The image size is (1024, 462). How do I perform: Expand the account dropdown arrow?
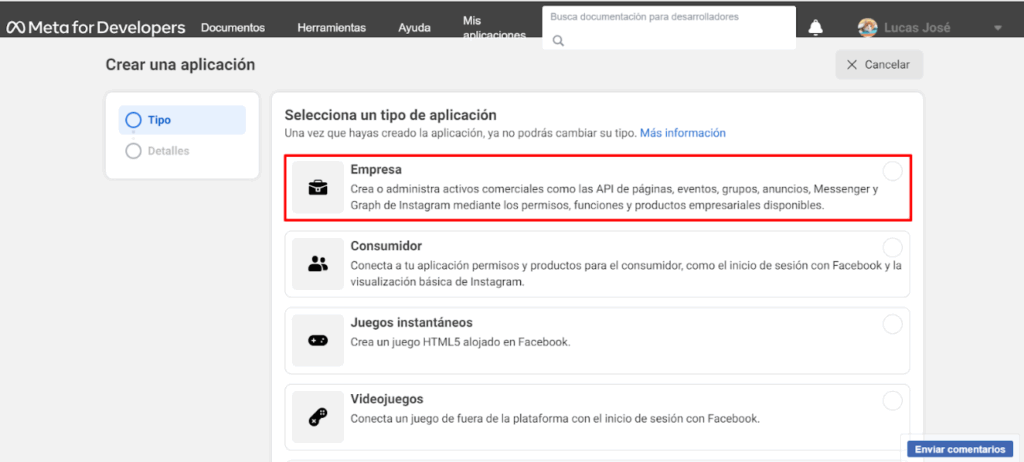[997, 28]
